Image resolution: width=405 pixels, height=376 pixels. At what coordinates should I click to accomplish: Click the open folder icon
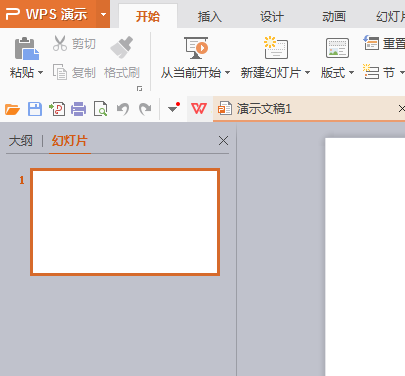point(12,109)
